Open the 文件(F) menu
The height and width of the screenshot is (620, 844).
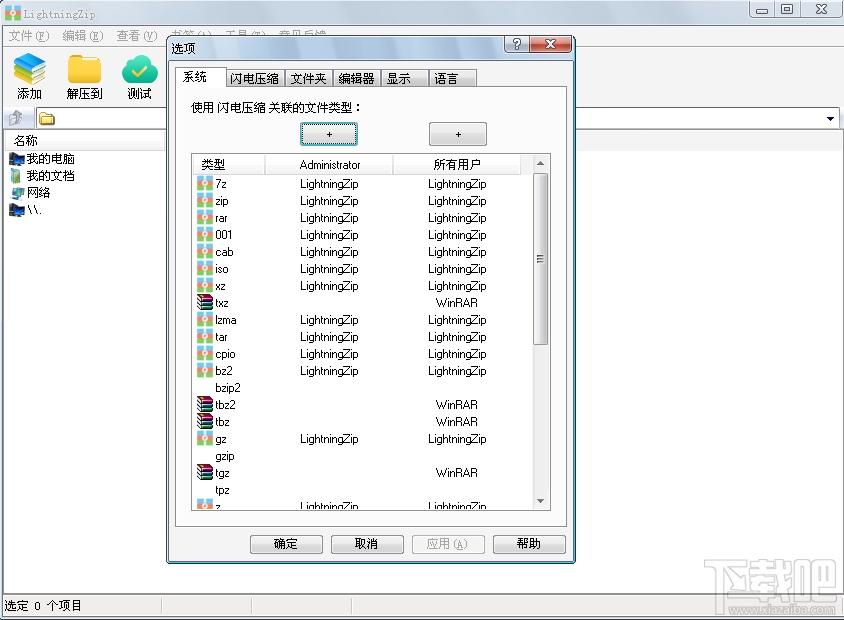coord(29,36)
